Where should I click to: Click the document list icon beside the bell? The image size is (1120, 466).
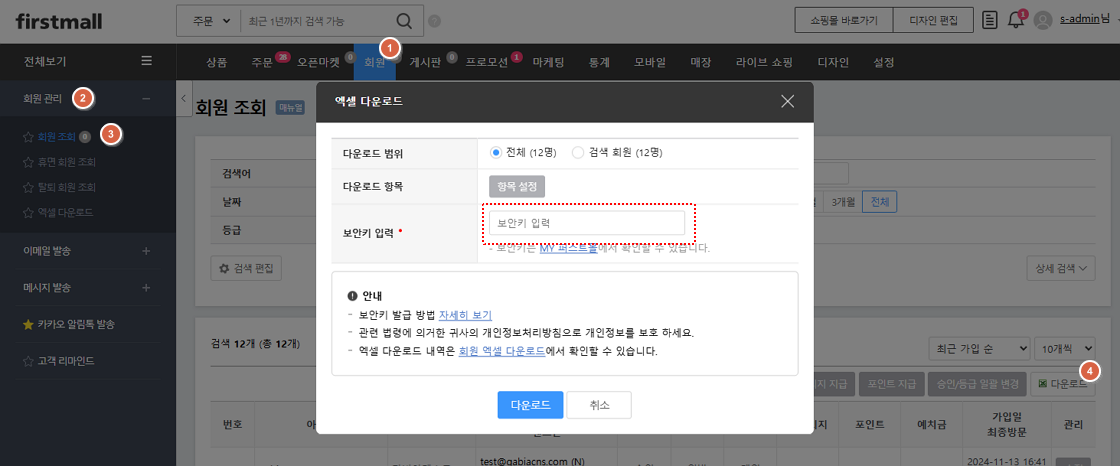point(990,20)
